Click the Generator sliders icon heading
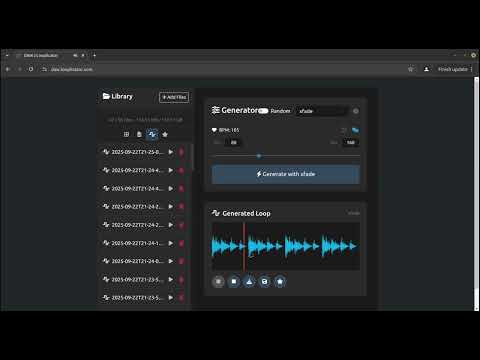 [216, 110]
